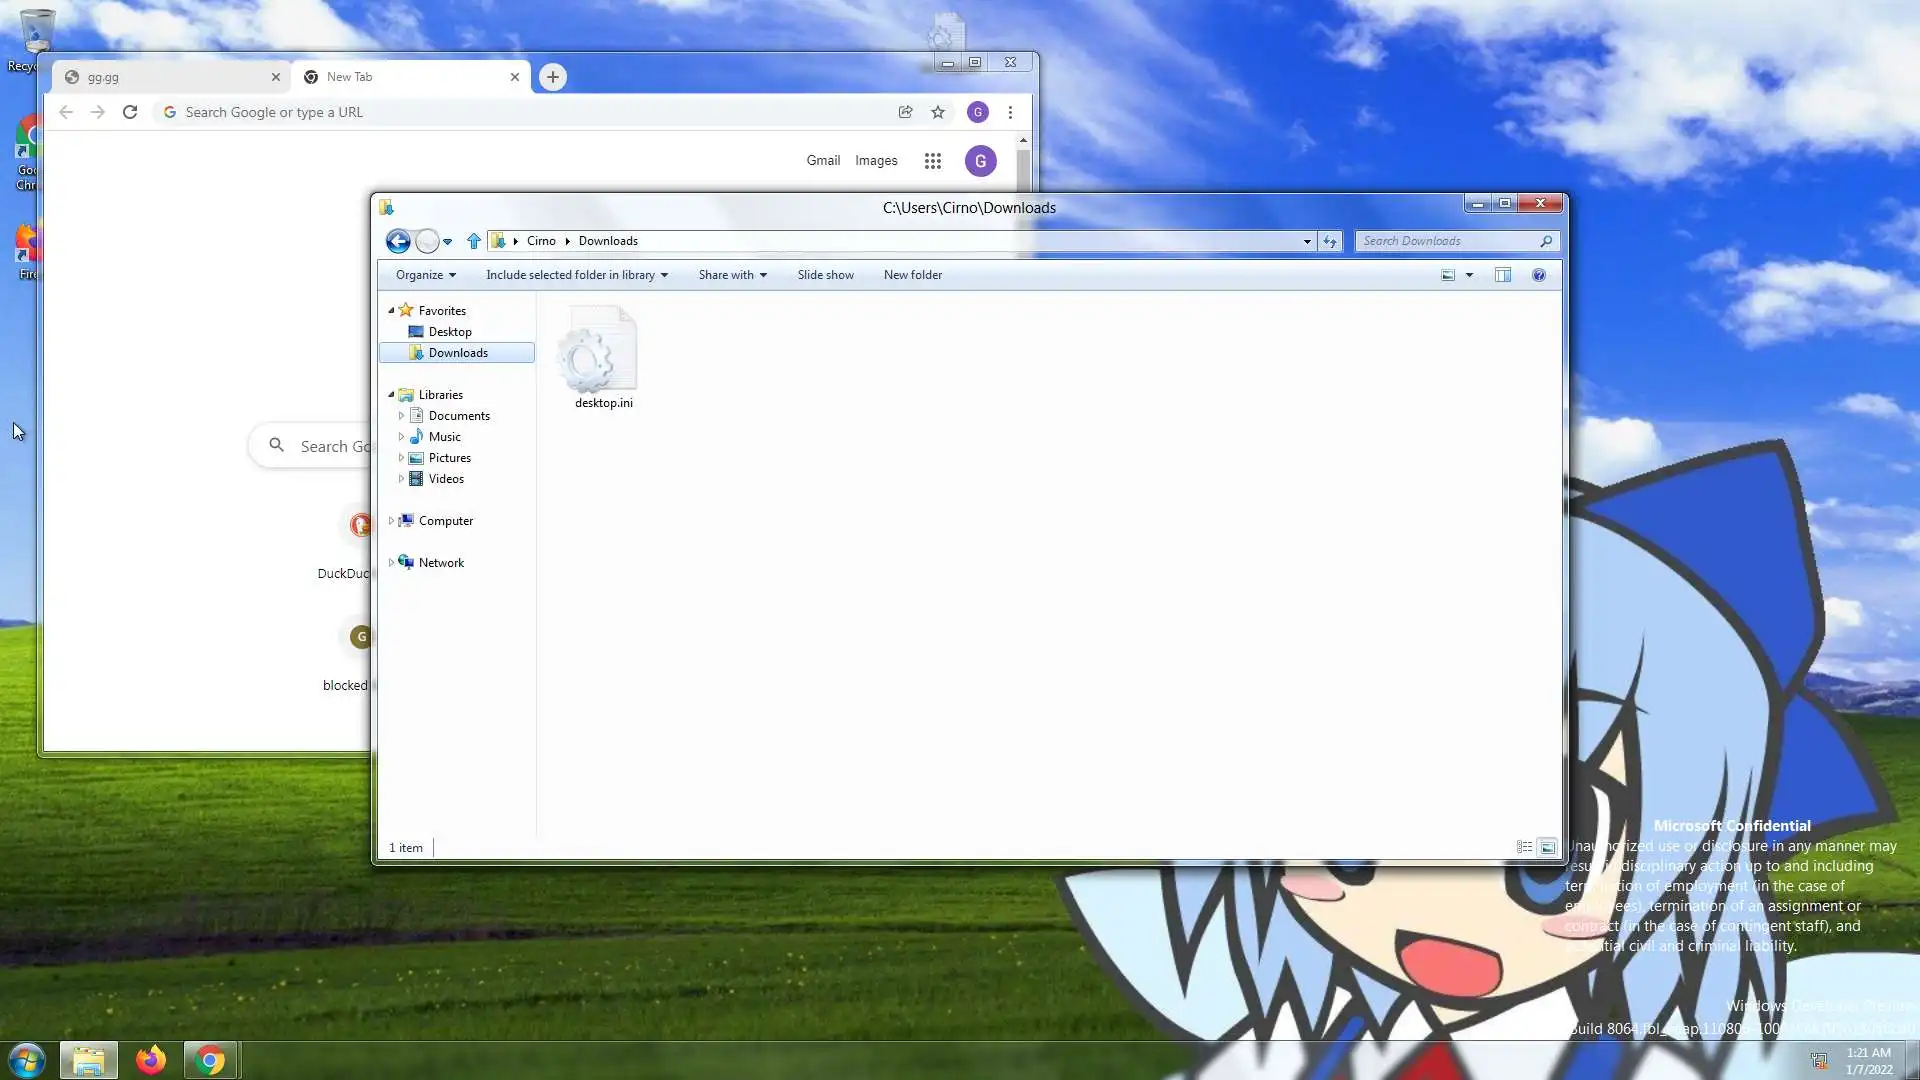Bookmark page with the star icon
Screen dimensions: 1920x1080
pyautogui.click(x=938, y=112)
